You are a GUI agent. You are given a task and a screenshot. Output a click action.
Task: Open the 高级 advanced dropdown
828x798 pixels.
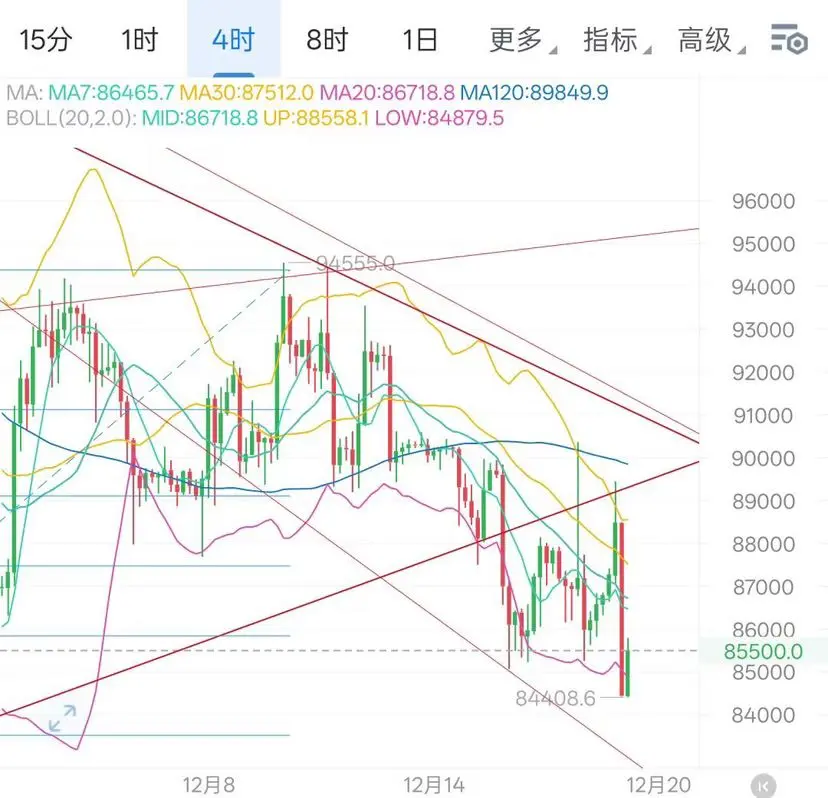pyautogui.click(x=711, y=40)
